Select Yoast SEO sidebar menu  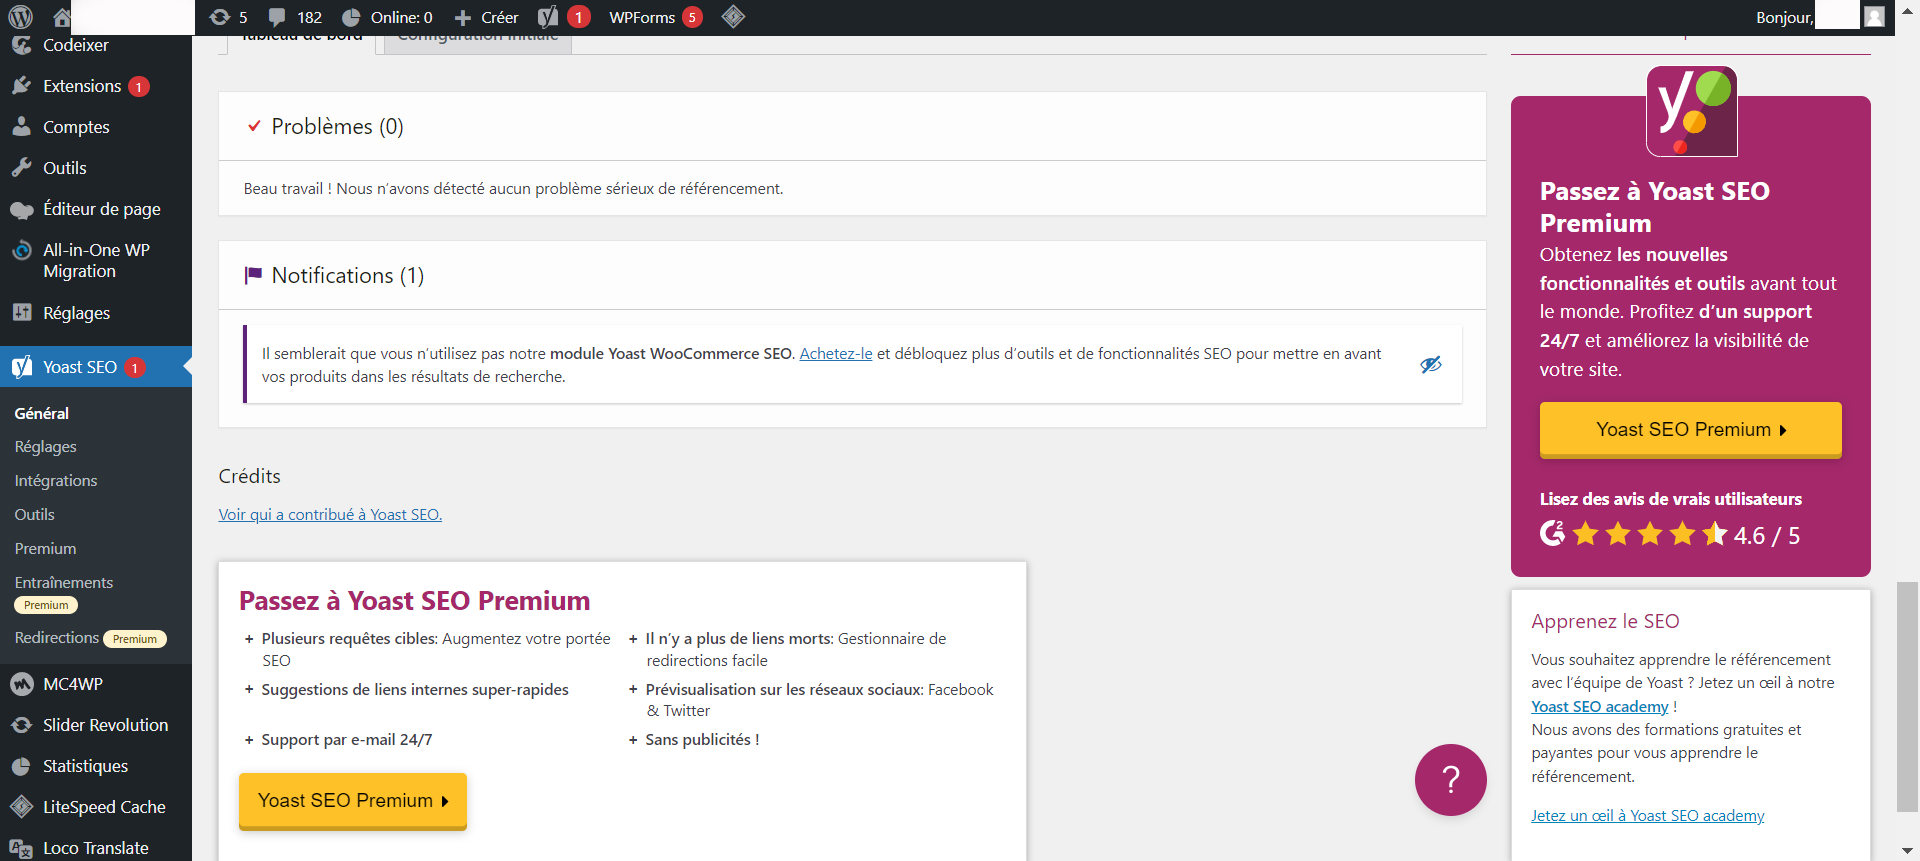coord(96,367)
